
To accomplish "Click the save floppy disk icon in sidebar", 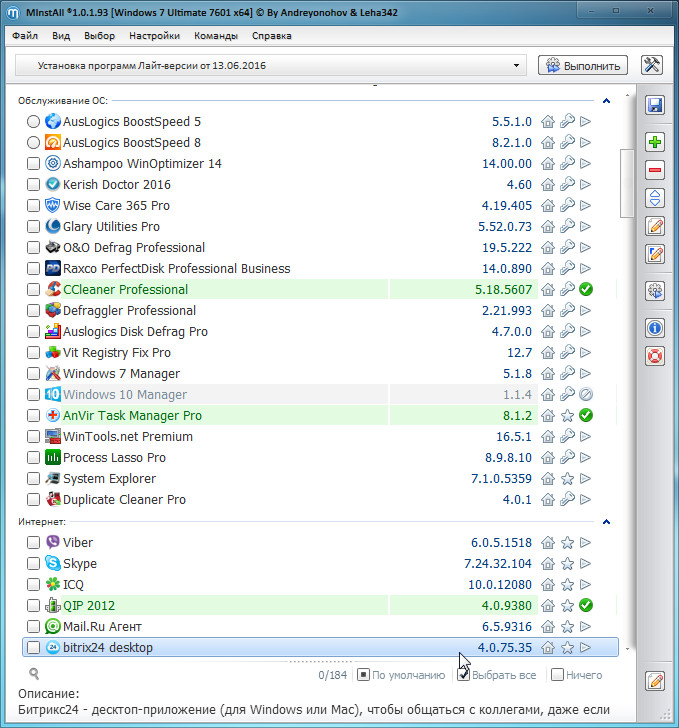I will (x=655, y=105).
